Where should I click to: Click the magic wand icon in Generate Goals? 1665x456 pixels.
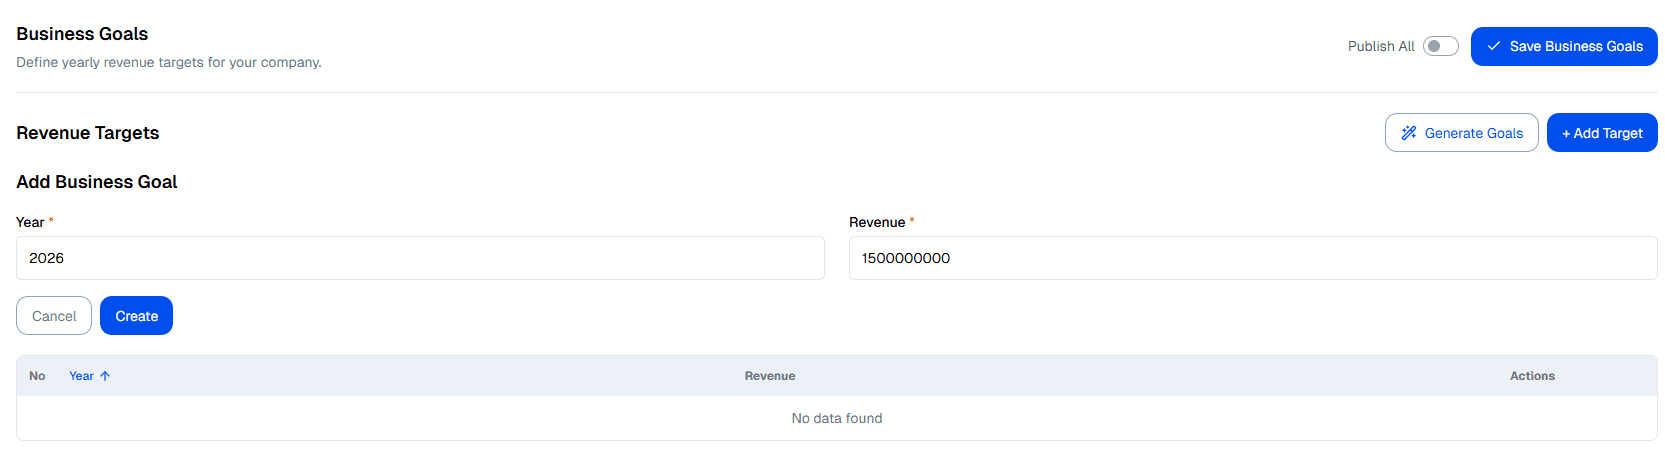click(1408, 133)
